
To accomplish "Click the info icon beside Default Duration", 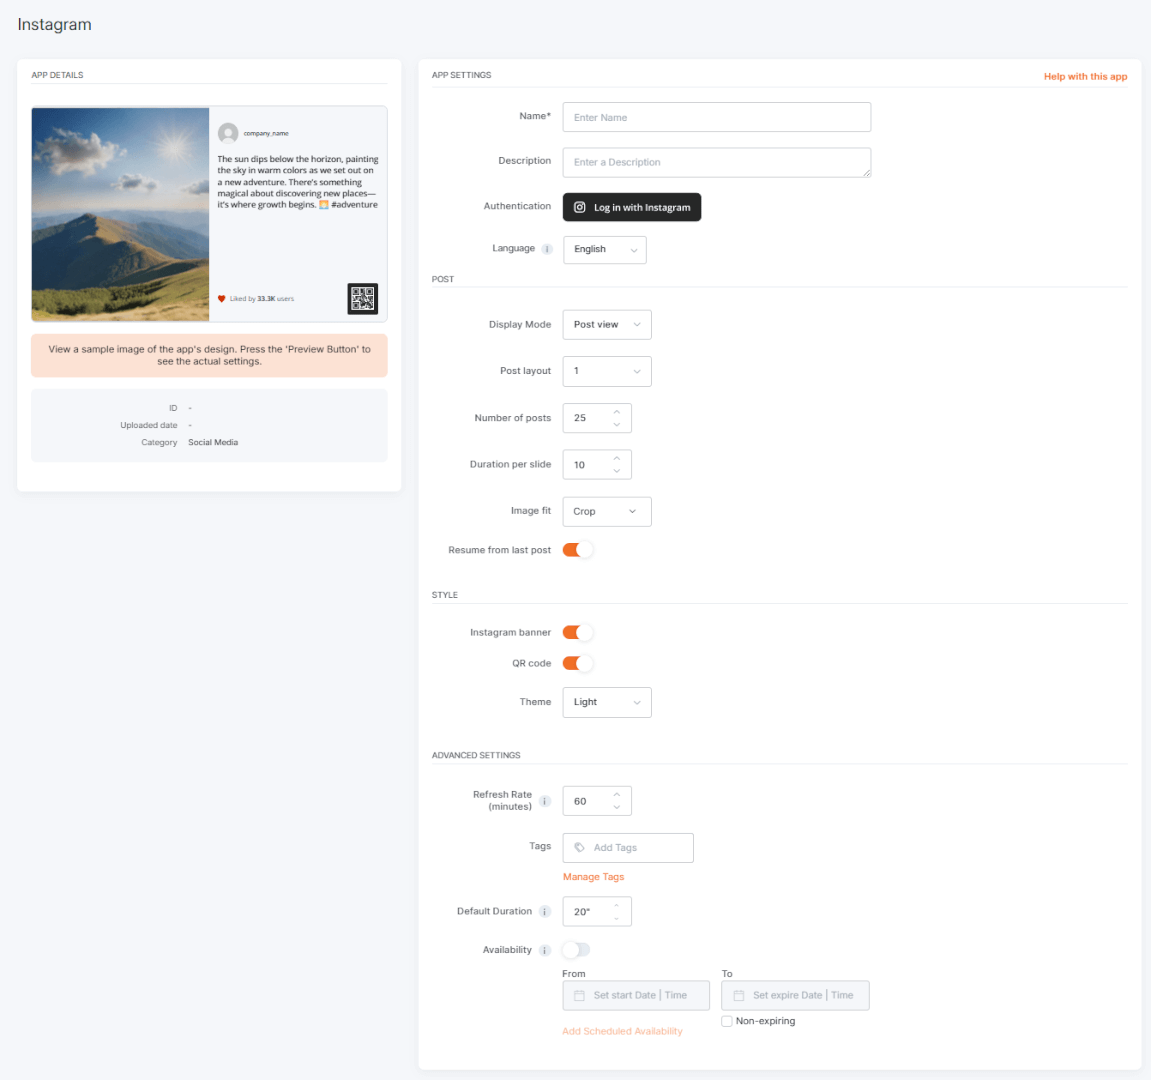I will tap(545, 911).
